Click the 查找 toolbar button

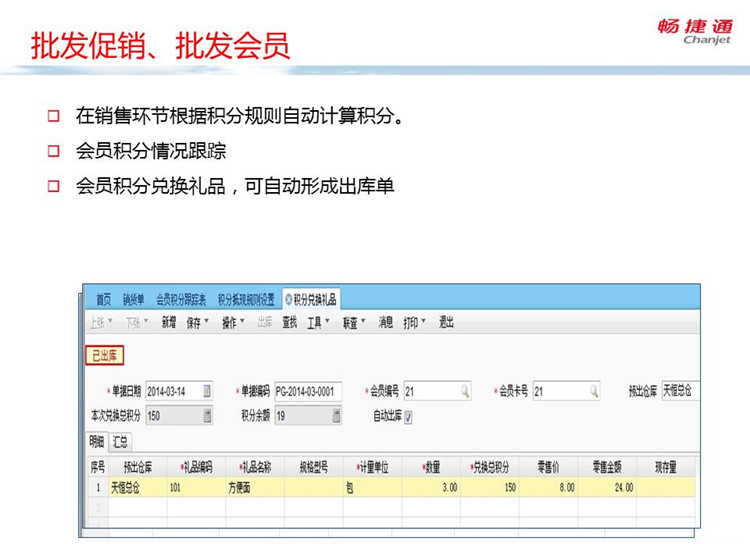coord(289,322)
